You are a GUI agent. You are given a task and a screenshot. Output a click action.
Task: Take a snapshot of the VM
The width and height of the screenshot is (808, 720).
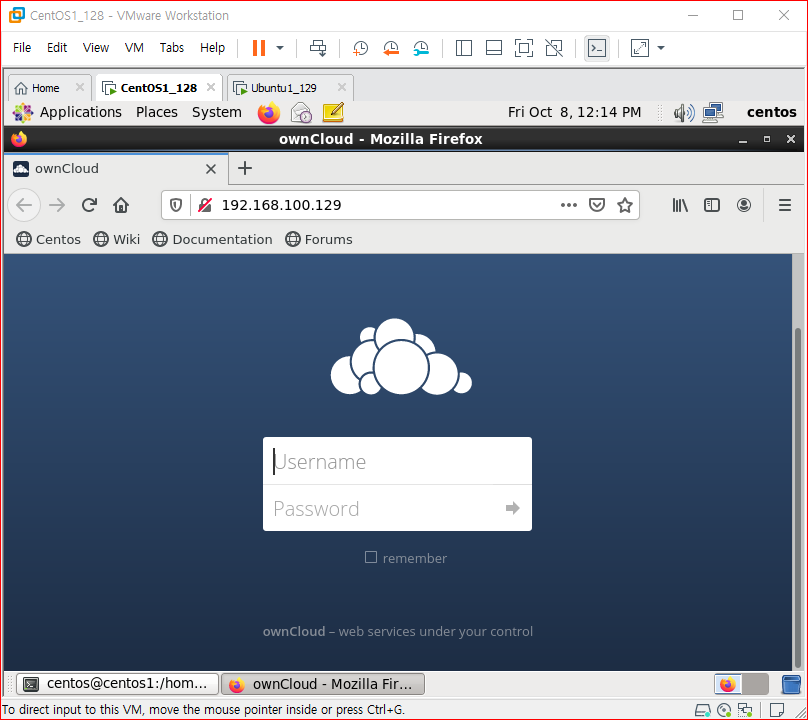click(360, 48)
